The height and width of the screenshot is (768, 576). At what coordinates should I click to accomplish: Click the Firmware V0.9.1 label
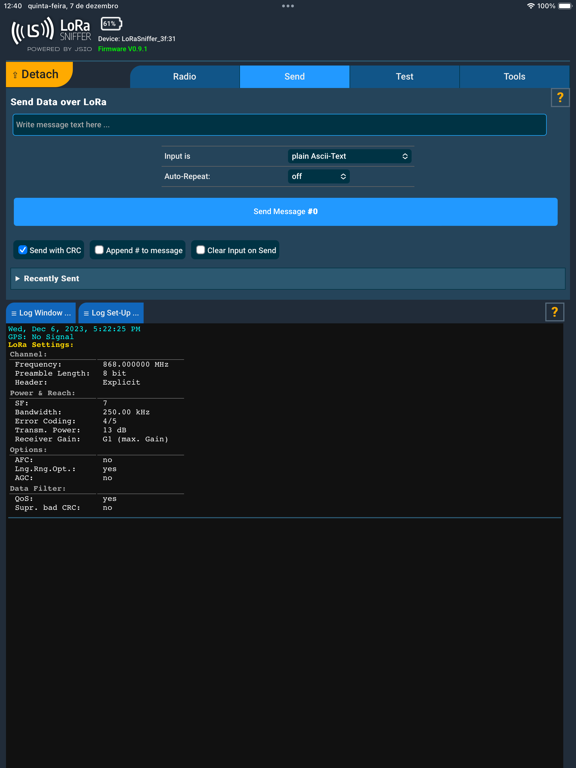pos(122,49)
